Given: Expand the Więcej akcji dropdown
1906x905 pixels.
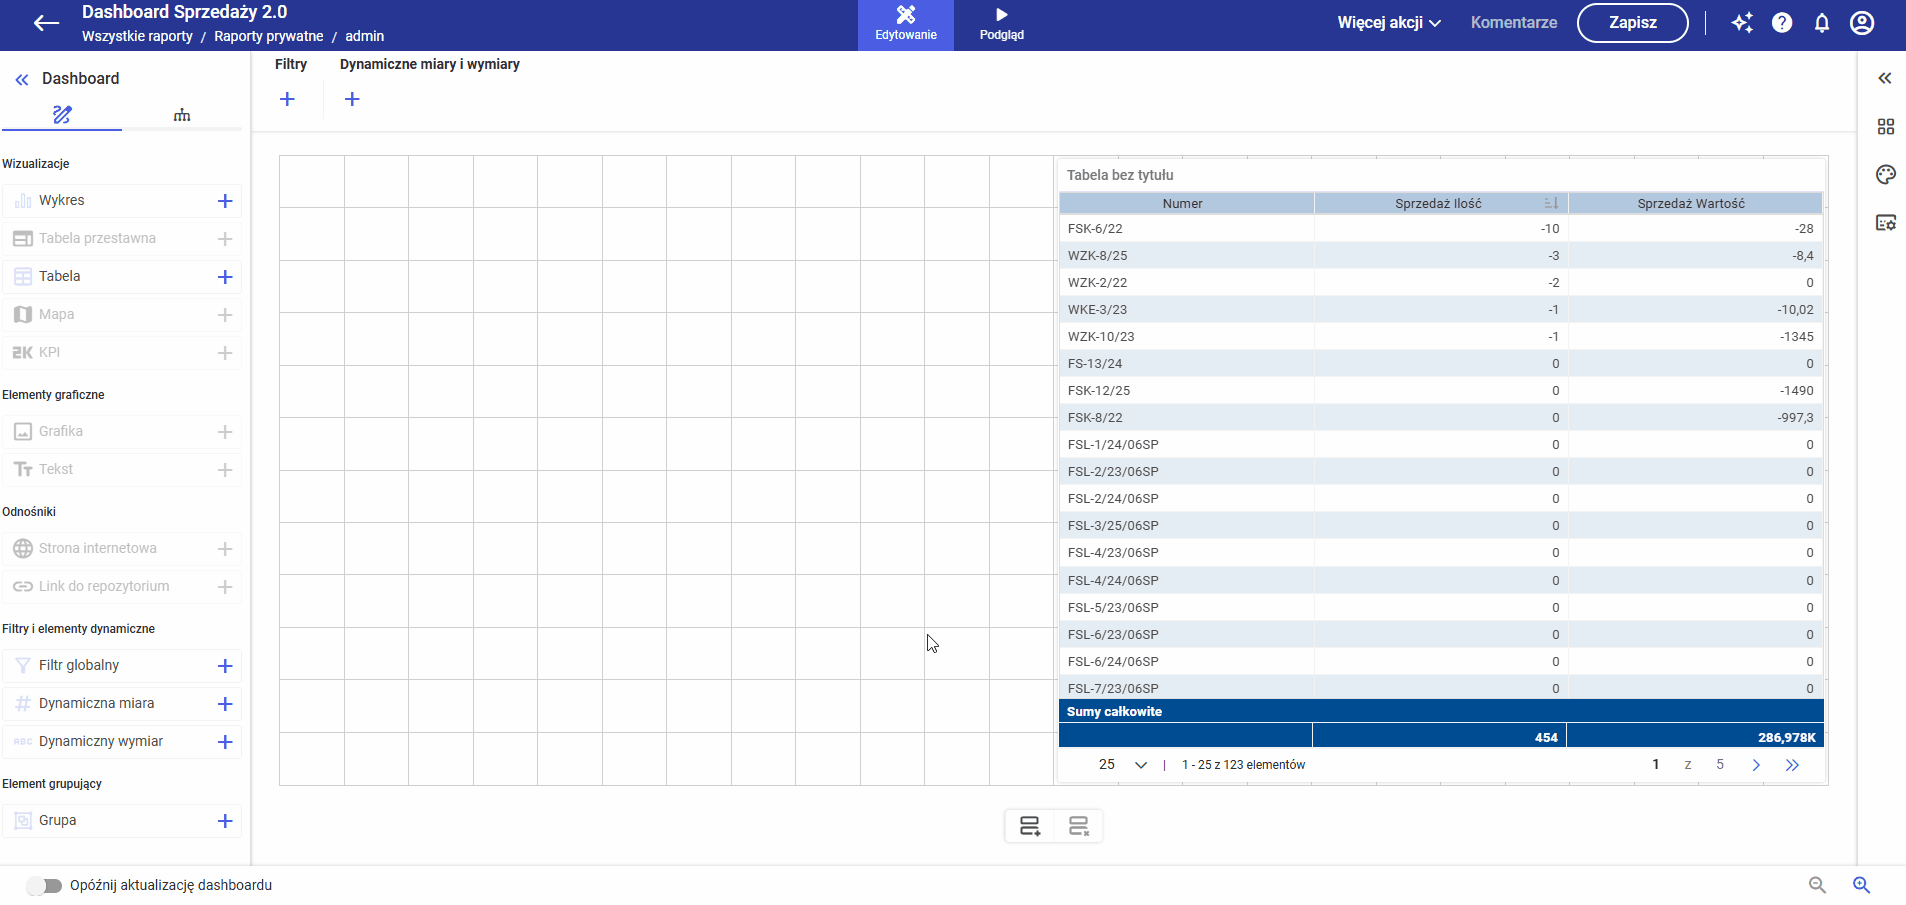Looking at the screenshot, I should [x=1389, y=23].
